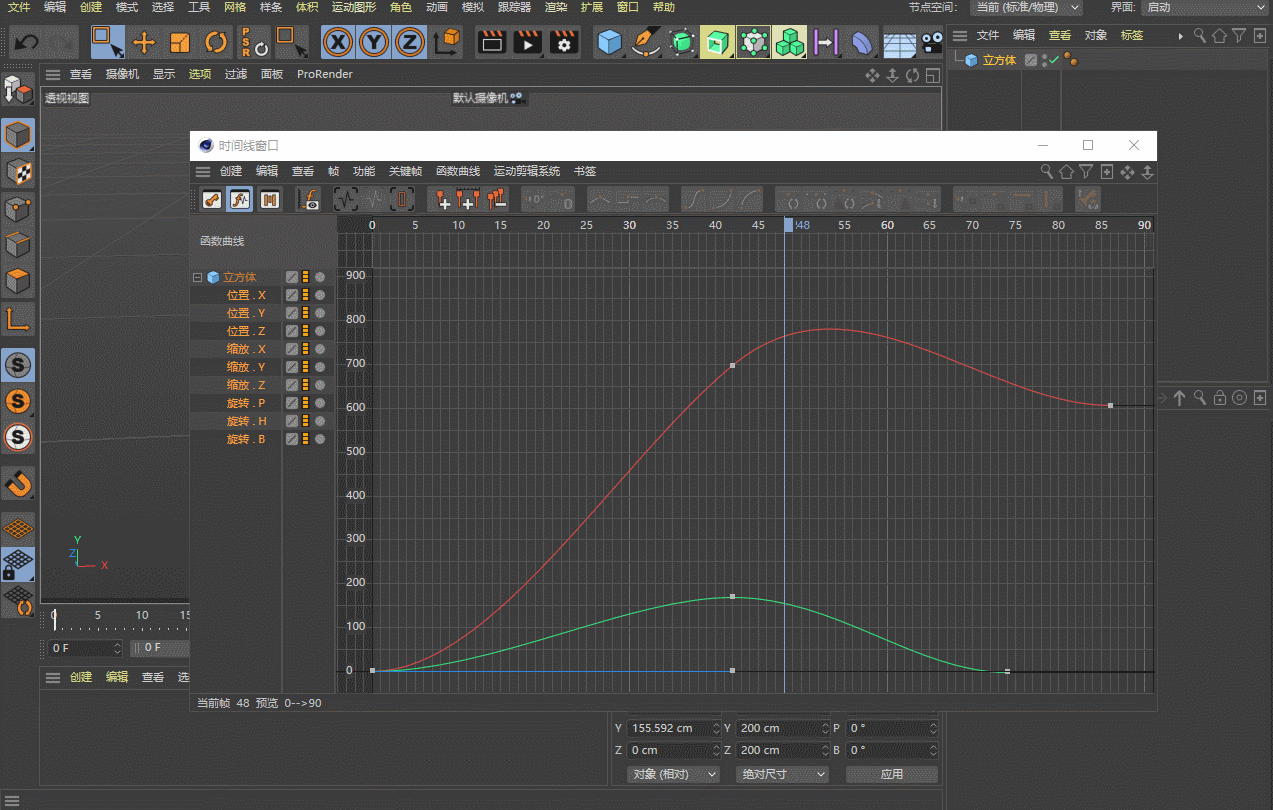The height and width of the screenshot is (810, 1273).
Task: Select the 缩放 . X track in timeline
Action: click(x=246, y=349)
